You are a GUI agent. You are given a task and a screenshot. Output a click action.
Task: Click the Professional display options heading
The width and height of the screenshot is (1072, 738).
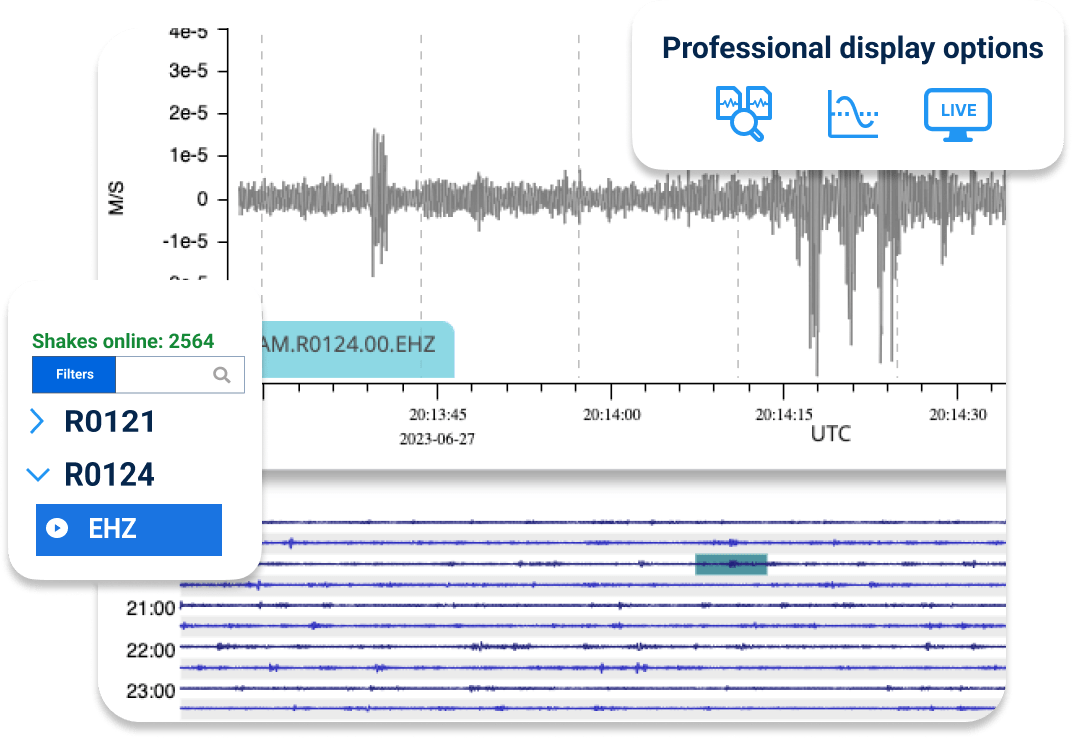tap(851, 47)
